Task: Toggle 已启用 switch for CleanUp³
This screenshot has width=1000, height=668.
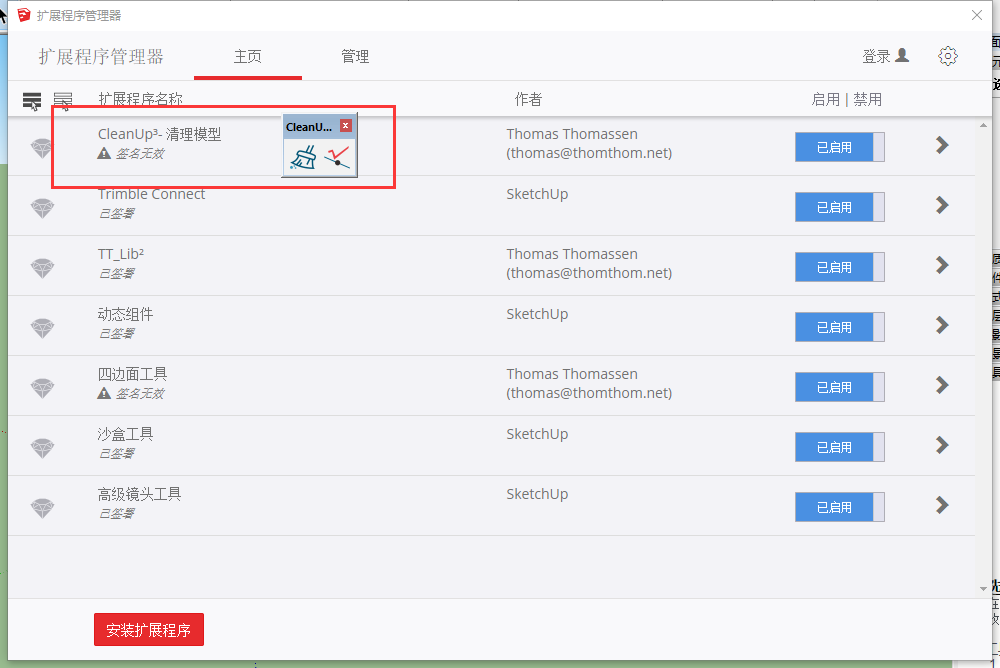Action: (839, 147)
